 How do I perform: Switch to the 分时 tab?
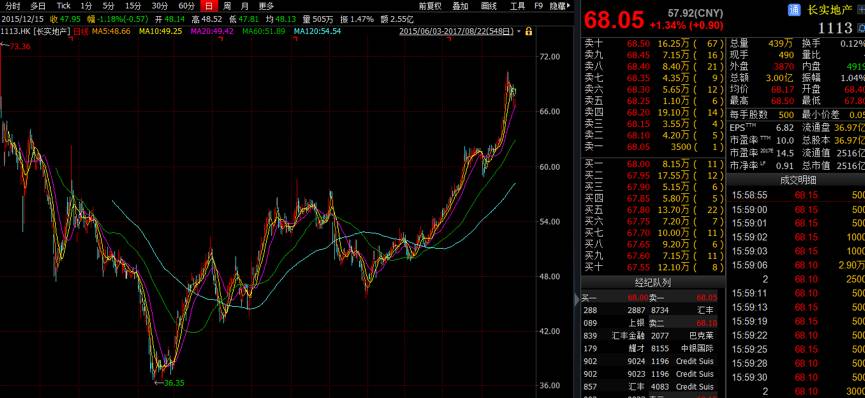13,6
